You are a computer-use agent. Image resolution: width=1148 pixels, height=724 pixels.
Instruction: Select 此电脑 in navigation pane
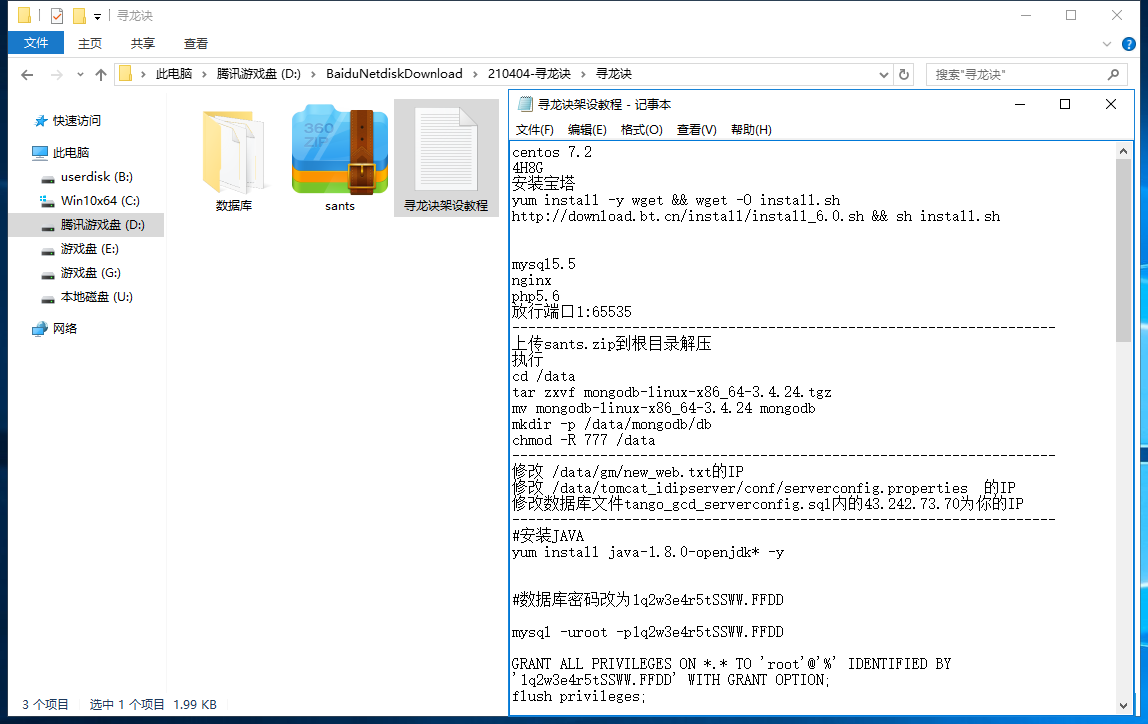[70, 152]
